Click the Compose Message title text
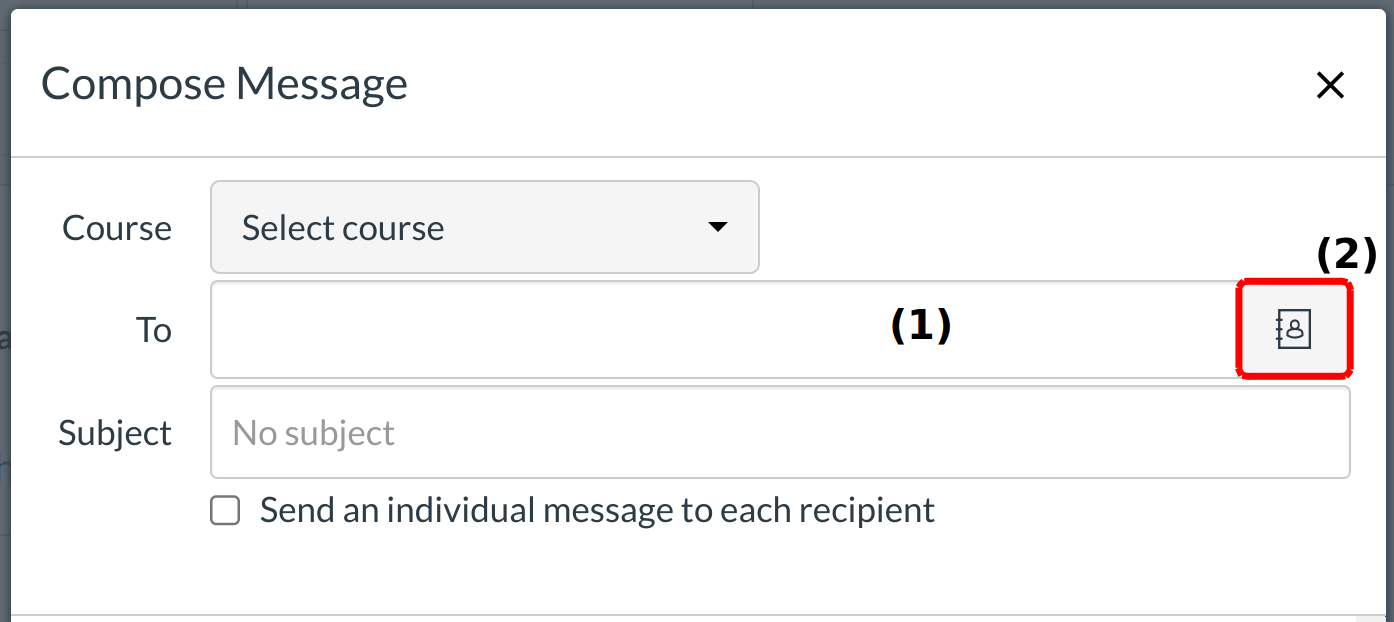Viewport: 1394px width, 622px height. [224, 84]
